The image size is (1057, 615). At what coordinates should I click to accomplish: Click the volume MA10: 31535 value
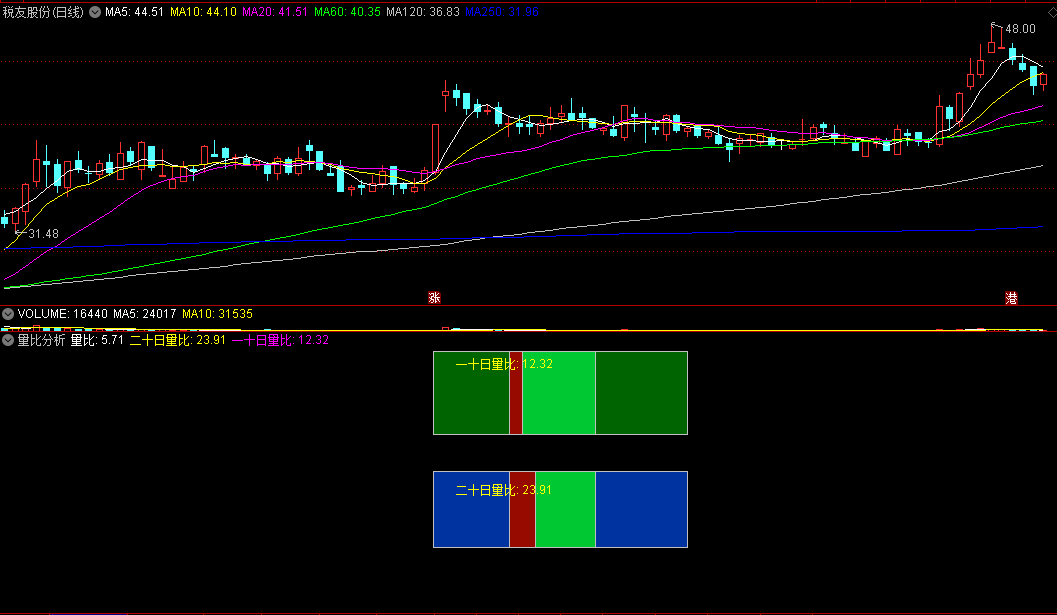pyautogui.click(x=218, y=314)
